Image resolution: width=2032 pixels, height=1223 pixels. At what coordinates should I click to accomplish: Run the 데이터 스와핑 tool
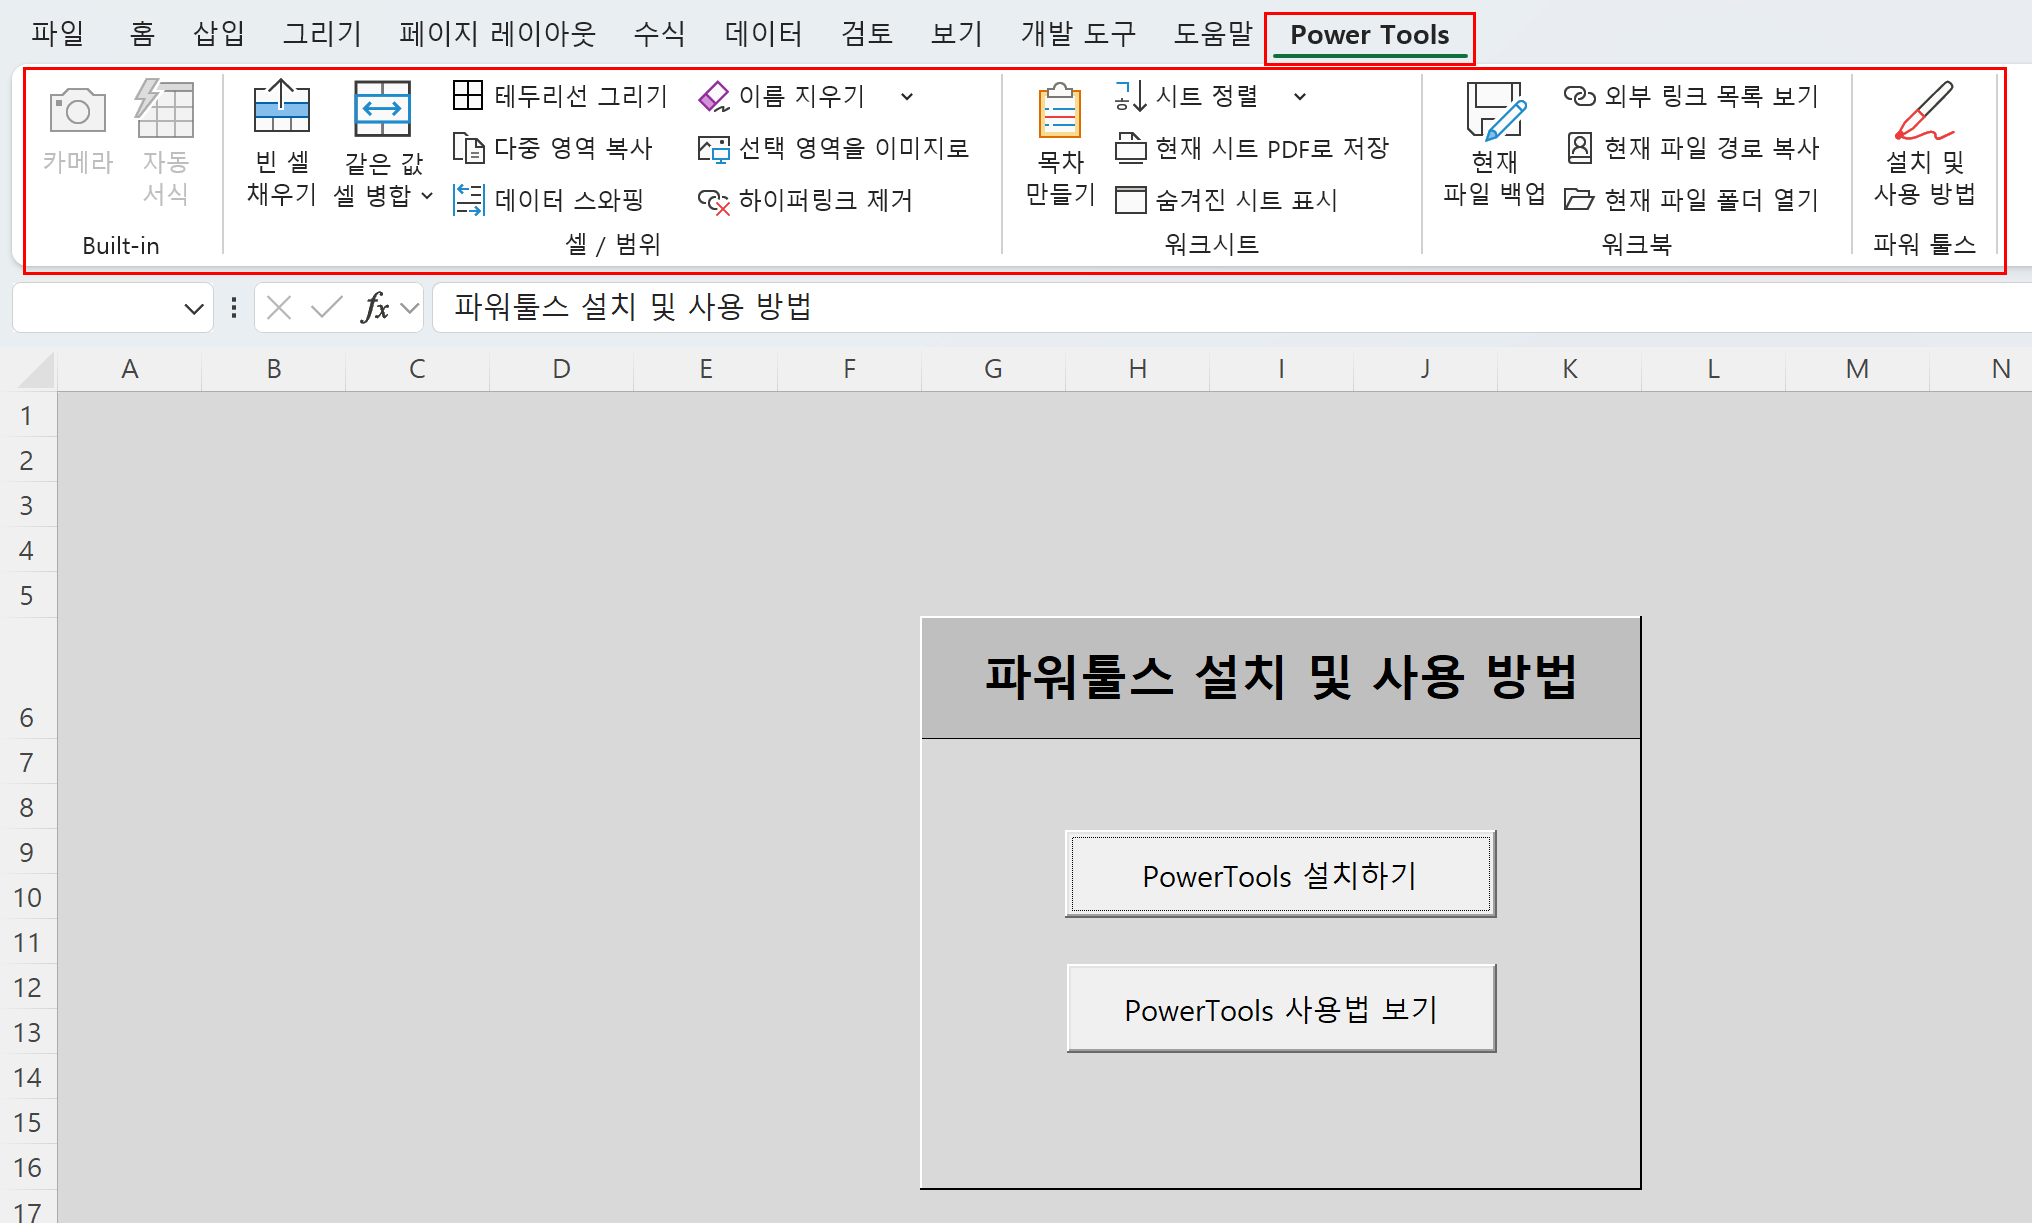[x=549, y=200]
